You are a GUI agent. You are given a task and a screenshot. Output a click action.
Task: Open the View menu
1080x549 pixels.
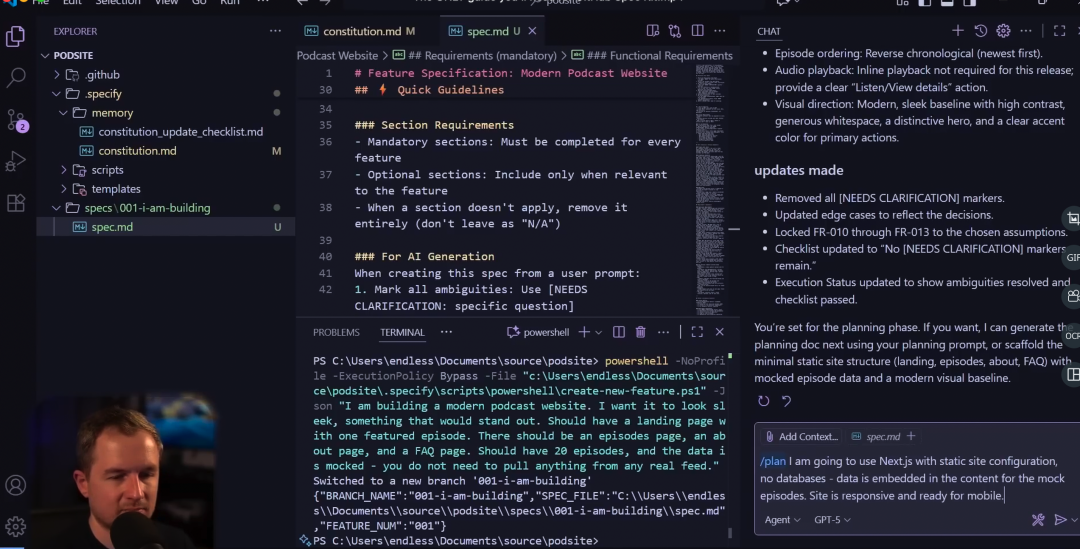pyautogui.click(x=166, y=2)
